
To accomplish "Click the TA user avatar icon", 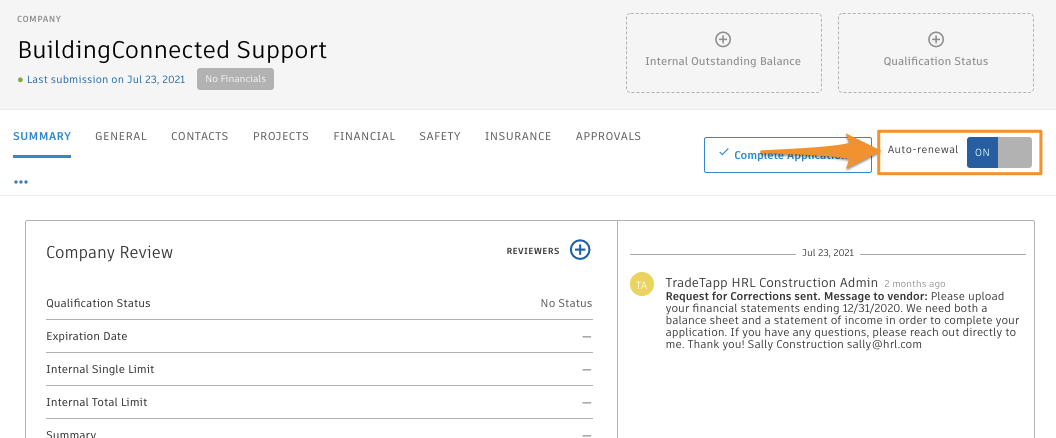I will click(642, 285).
